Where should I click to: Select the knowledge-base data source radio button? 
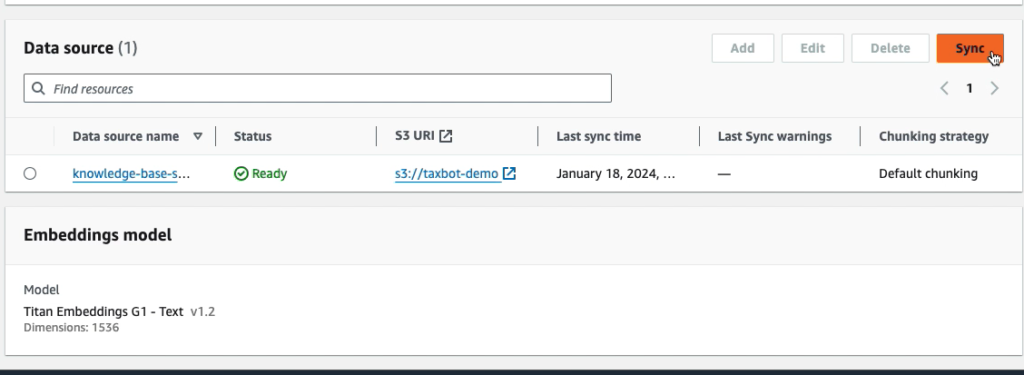click(30, 174)
